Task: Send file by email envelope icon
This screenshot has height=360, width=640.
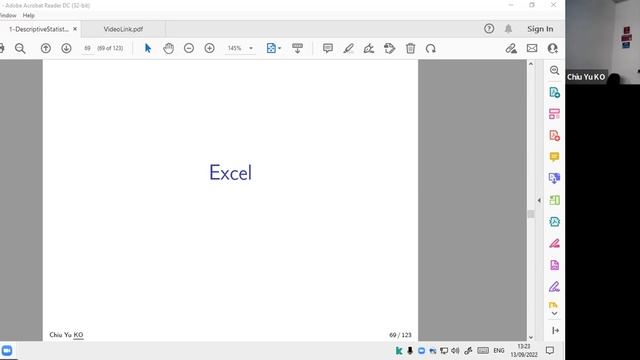Action: [x=532, y=48]
